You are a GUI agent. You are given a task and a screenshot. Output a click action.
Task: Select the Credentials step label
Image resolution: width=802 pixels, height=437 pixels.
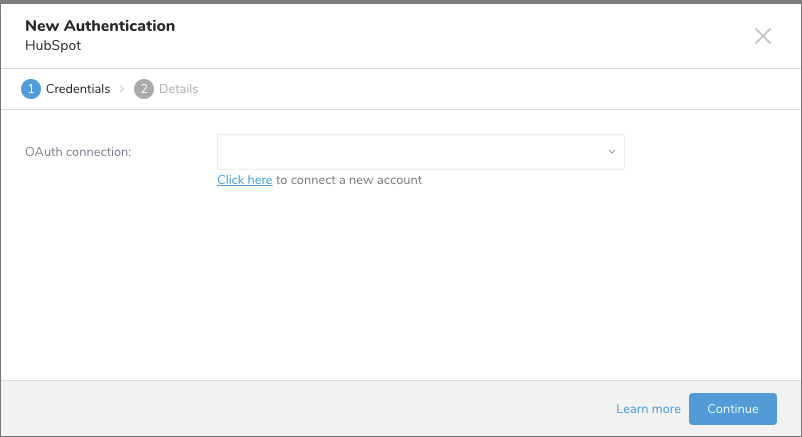pos(78,89)
